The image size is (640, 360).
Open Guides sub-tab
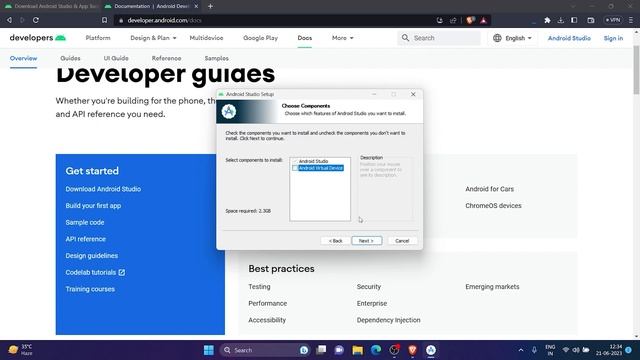[70, 58]
